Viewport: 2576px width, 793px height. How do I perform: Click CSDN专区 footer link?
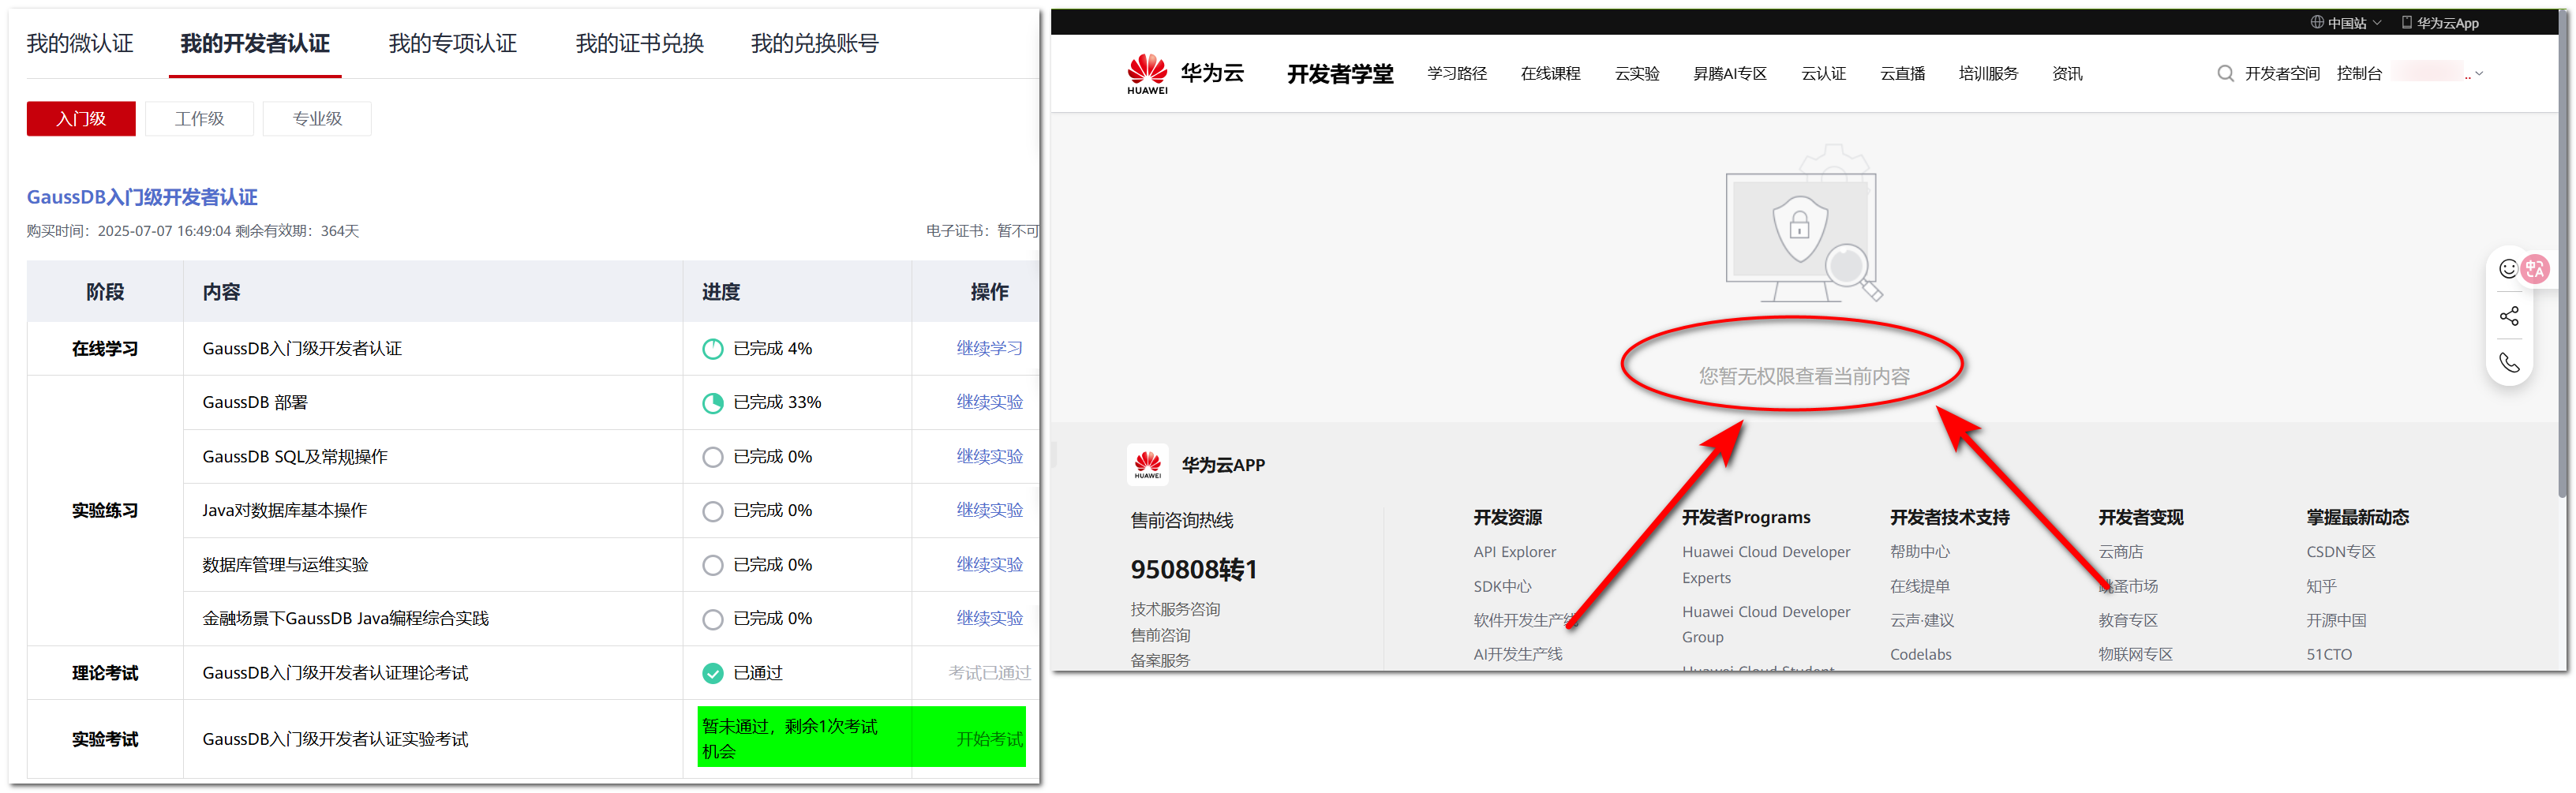click(x=2340, y=552)
